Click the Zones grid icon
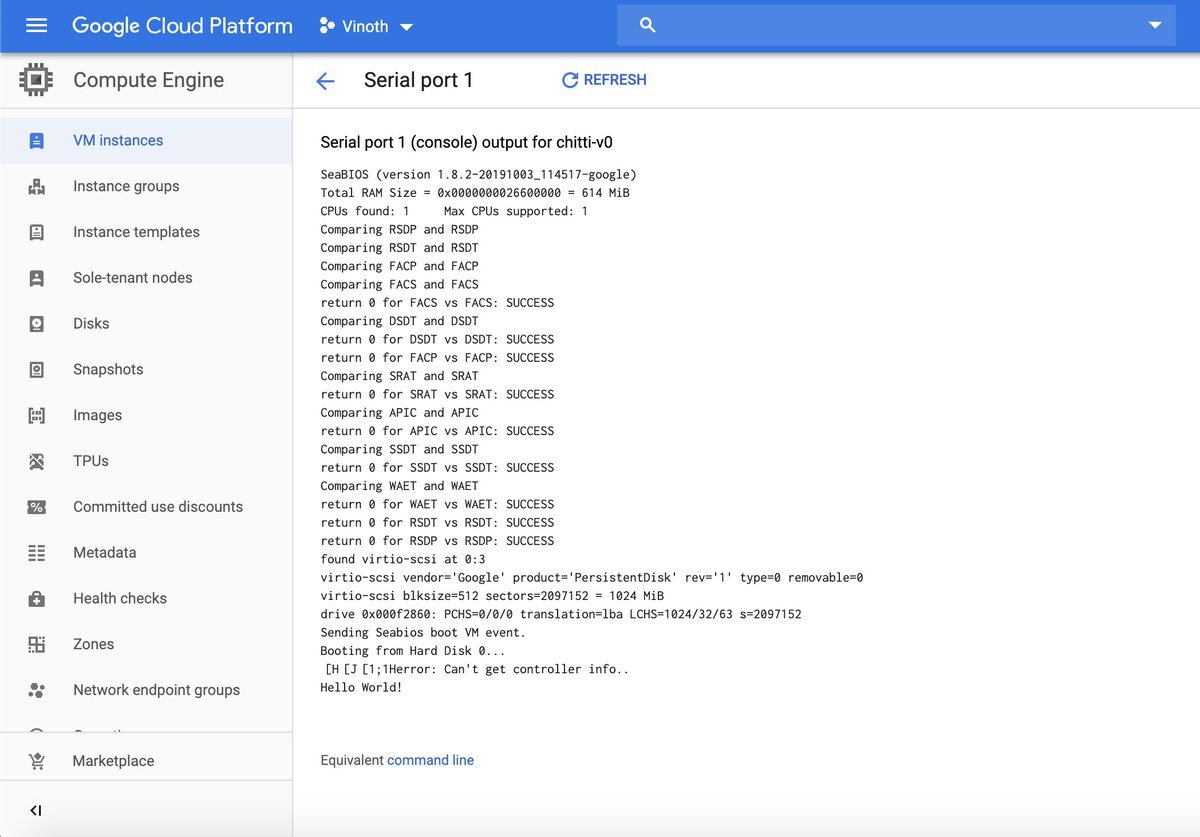The height and width of the screenshot is (837, 1200). pyautogui.click(x=37, y=645)
